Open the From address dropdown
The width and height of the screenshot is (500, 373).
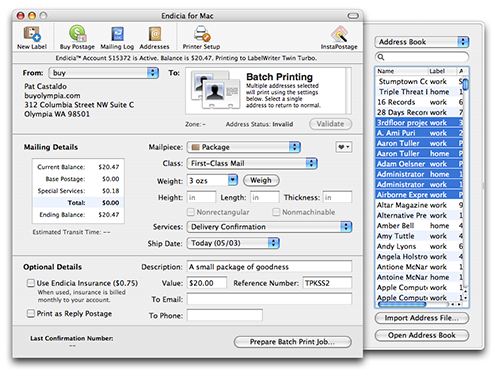(104, 73)
